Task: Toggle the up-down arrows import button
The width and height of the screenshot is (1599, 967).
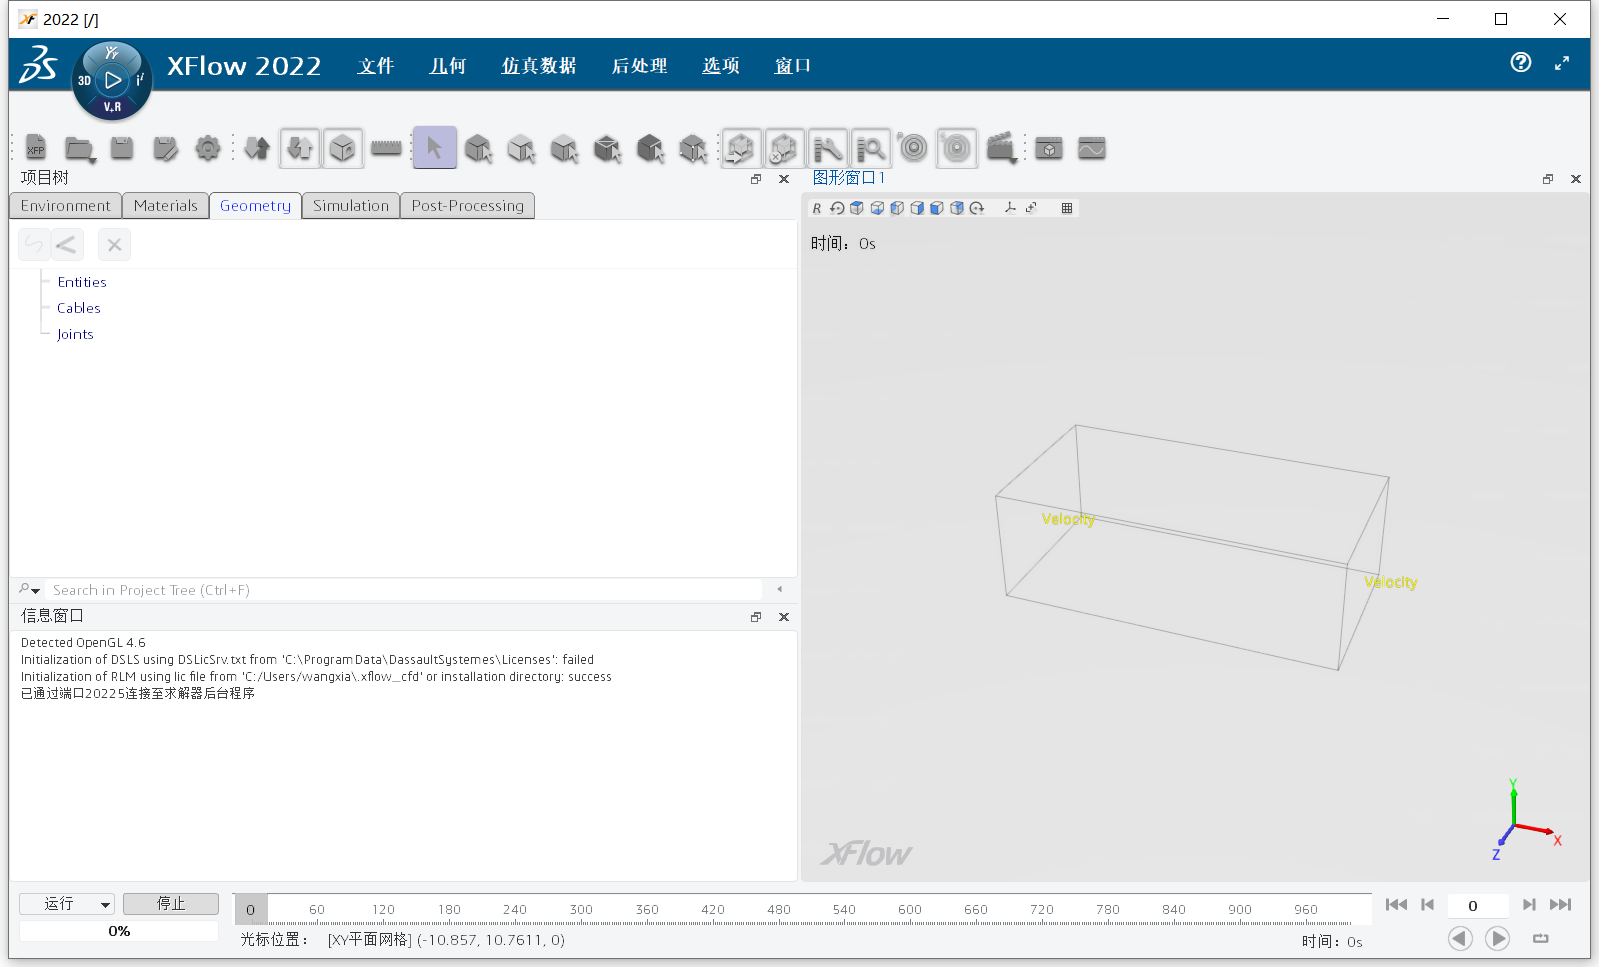Action: point(299,148)
